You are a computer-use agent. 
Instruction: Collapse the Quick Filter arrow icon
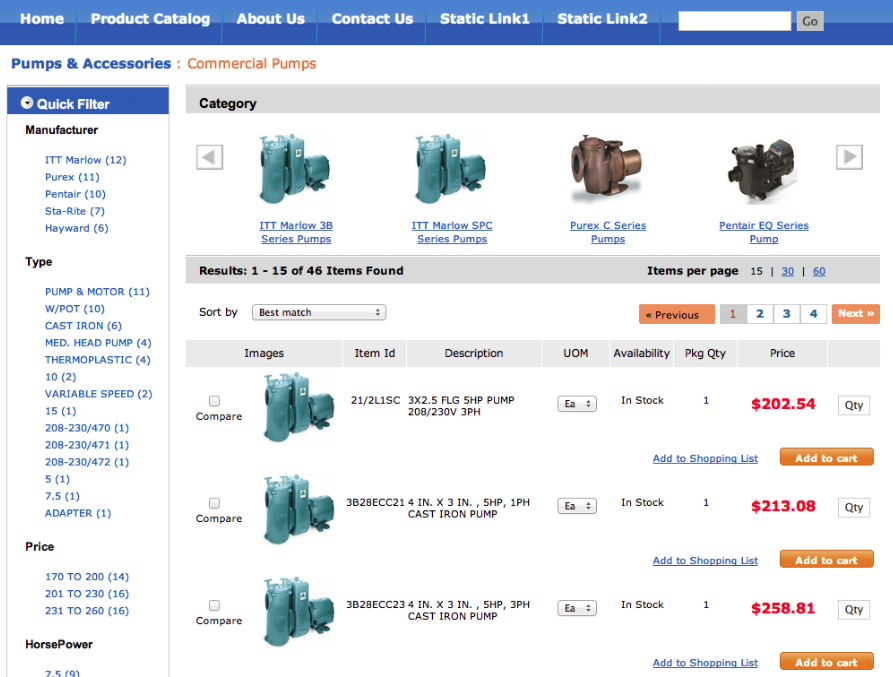27,103
